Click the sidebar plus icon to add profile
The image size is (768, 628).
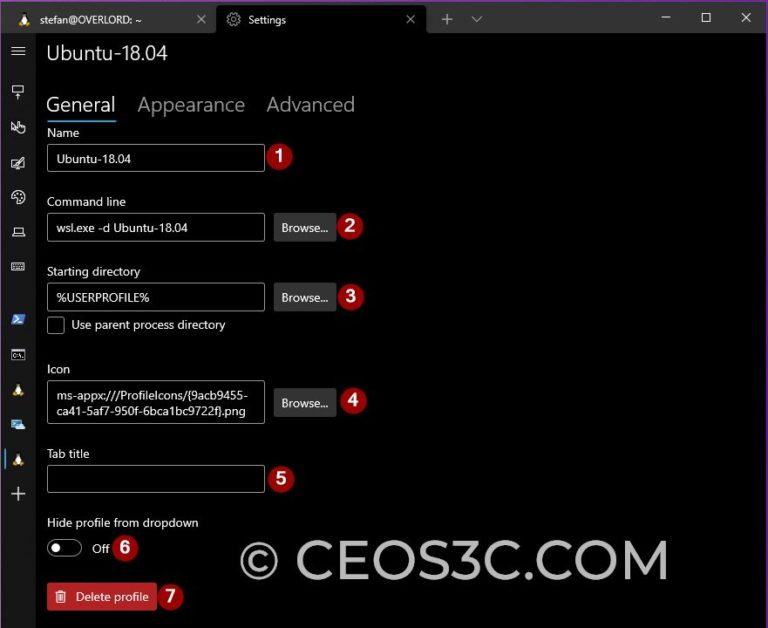click(18, 494)
